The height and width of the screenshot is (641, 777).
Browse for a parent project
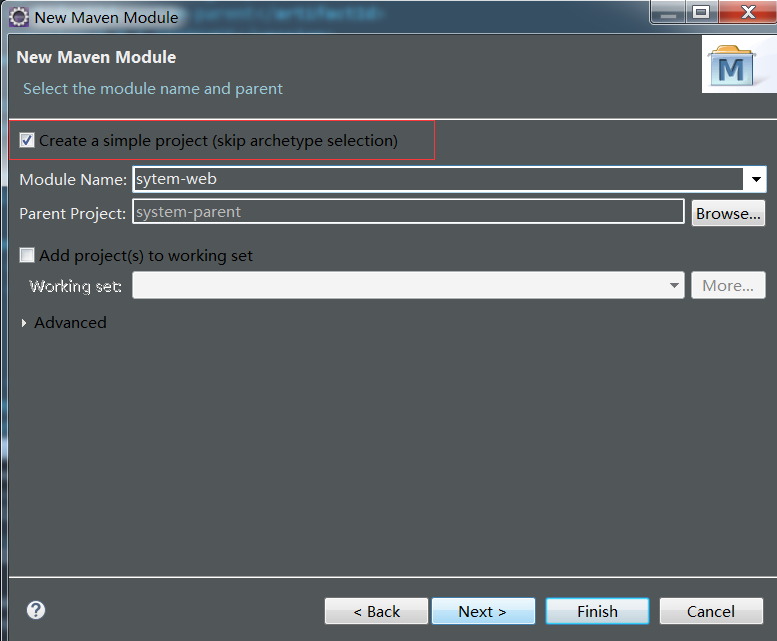728,213
